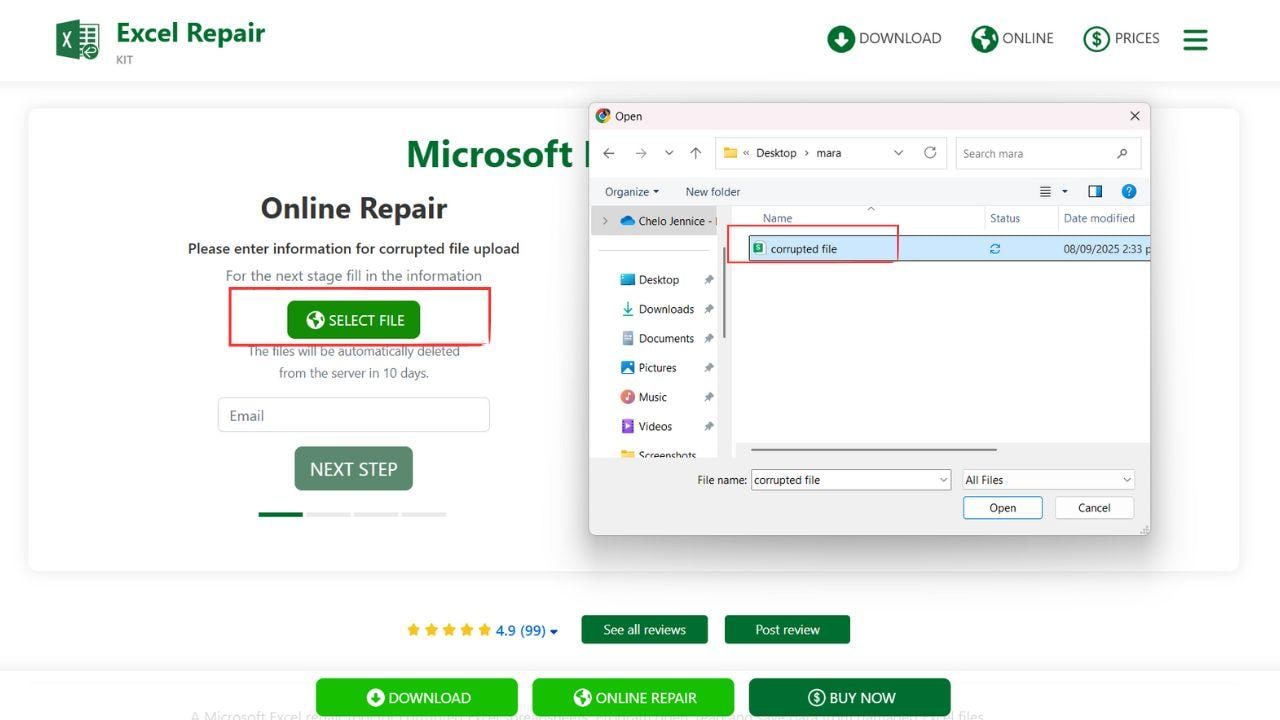Click the NEXT STEP button

(x=354, y=469)
